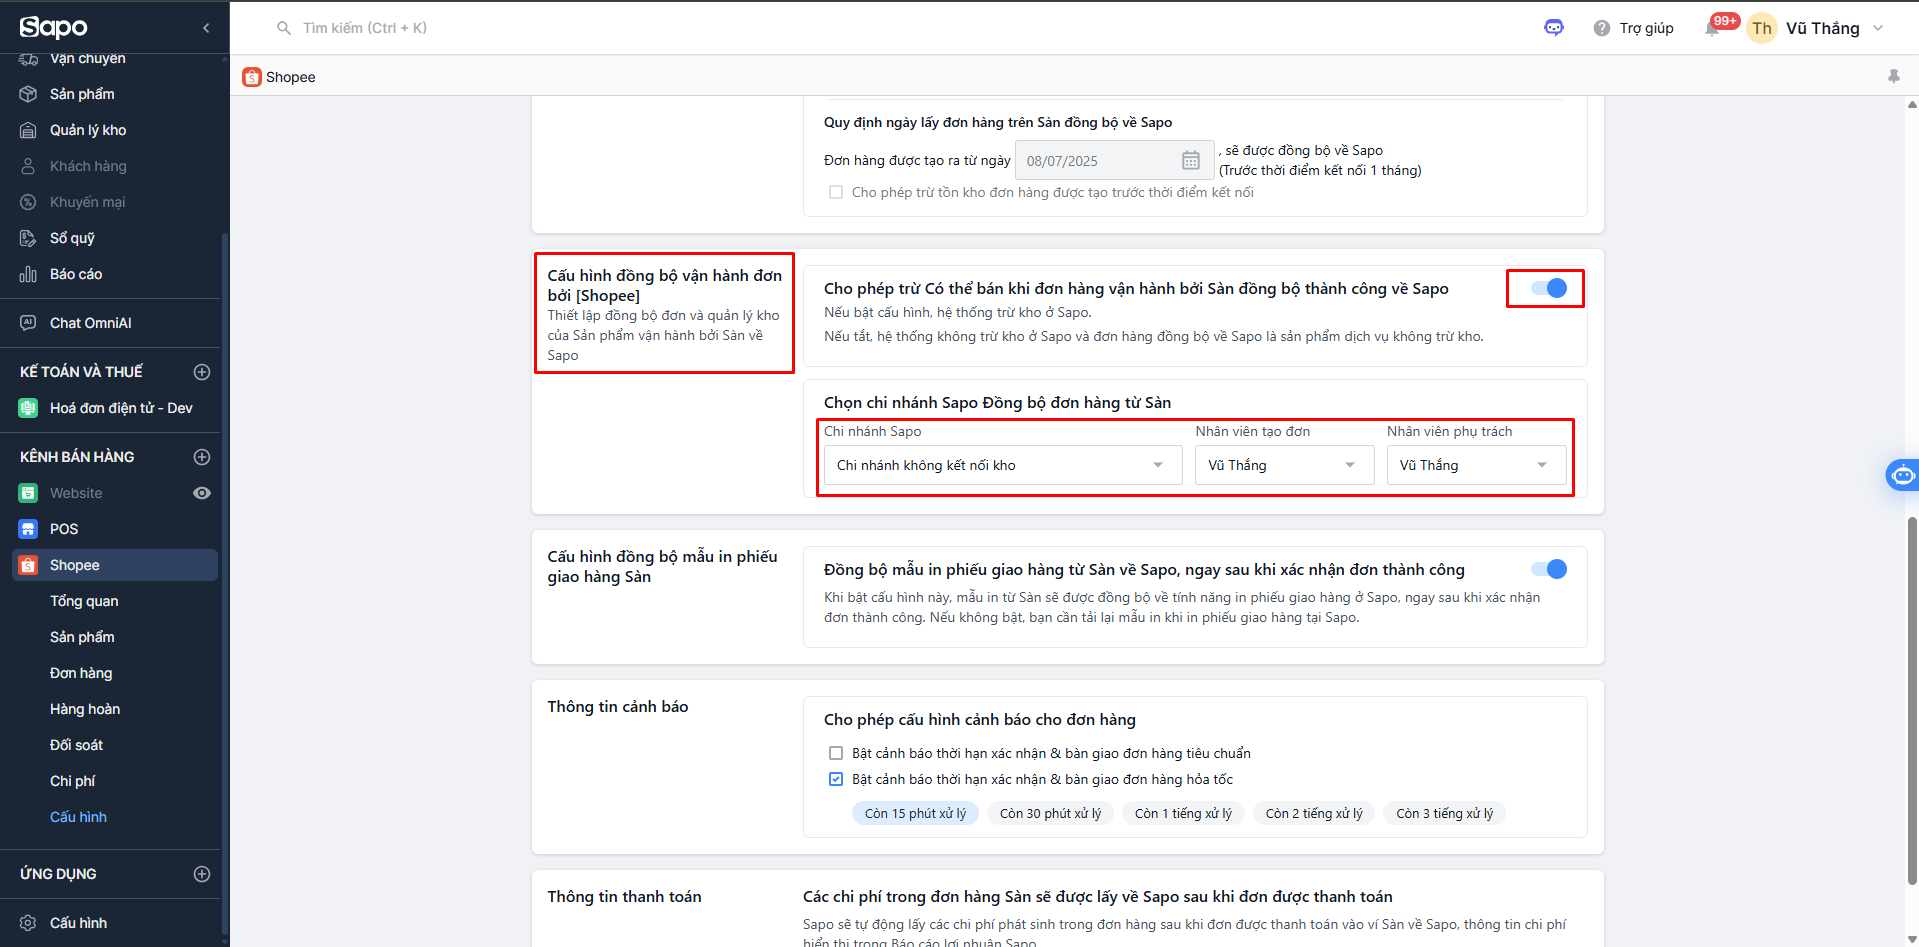Click the Trợ giúp question mark icon

point(1602,28)
